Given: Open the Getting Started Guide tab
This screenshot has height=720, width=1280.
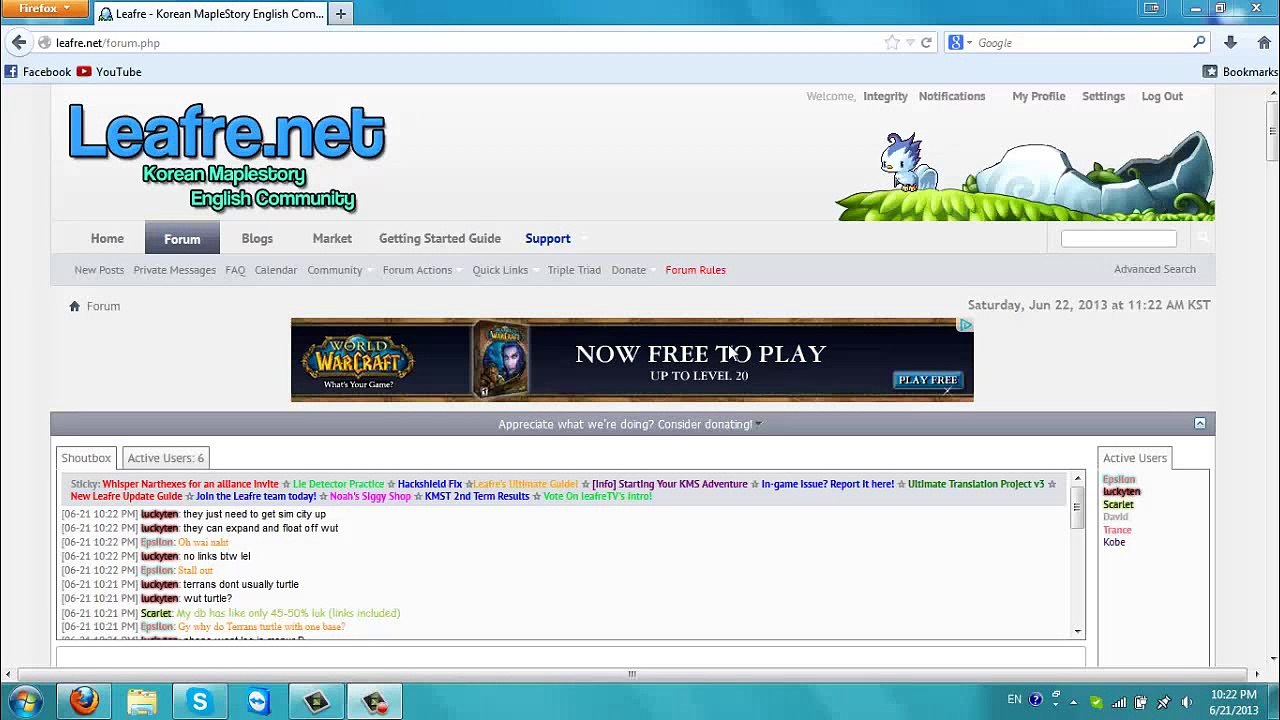Looking at the screenshot, I should coord(440,239).
